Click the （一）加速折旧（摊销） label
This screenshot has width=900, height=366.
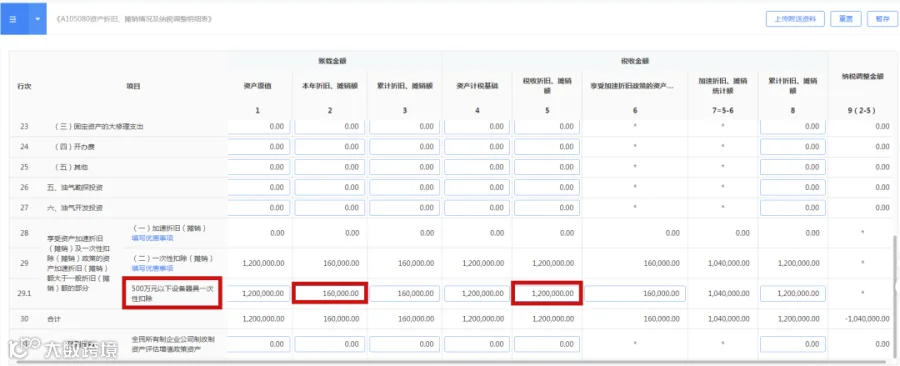(169, 228)
